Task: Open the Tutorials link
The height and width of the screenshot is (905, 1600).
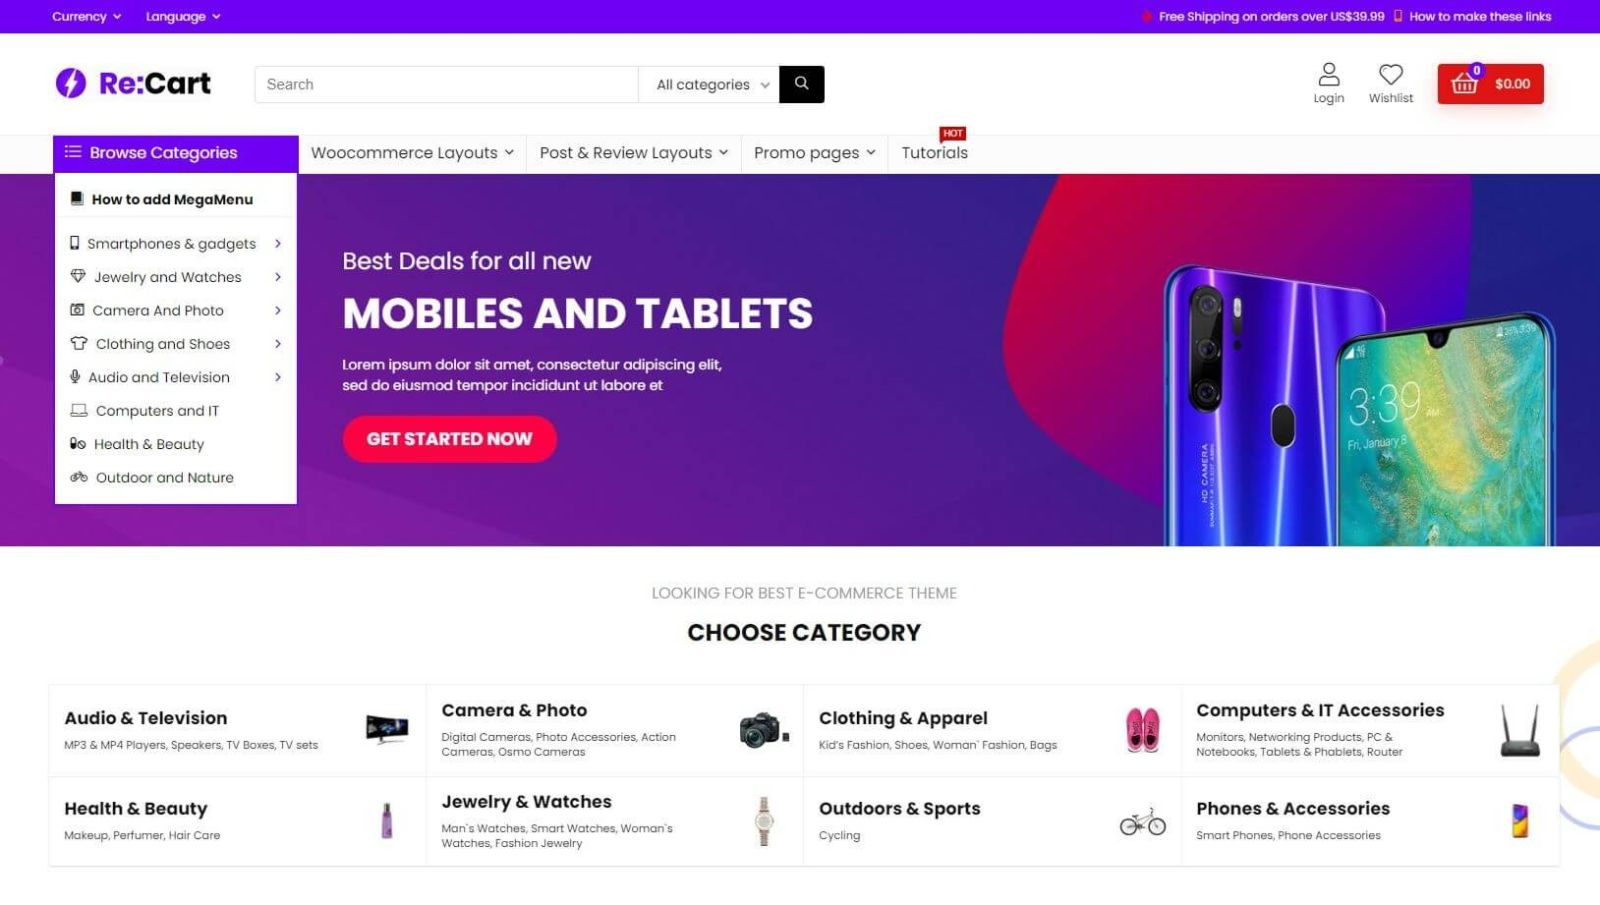Action: pos(934,153)
